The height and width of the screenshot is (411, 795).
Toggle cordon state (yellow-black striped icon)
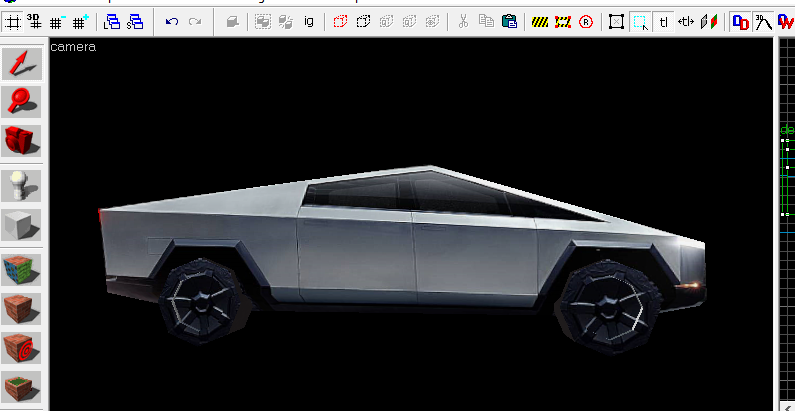539,22
